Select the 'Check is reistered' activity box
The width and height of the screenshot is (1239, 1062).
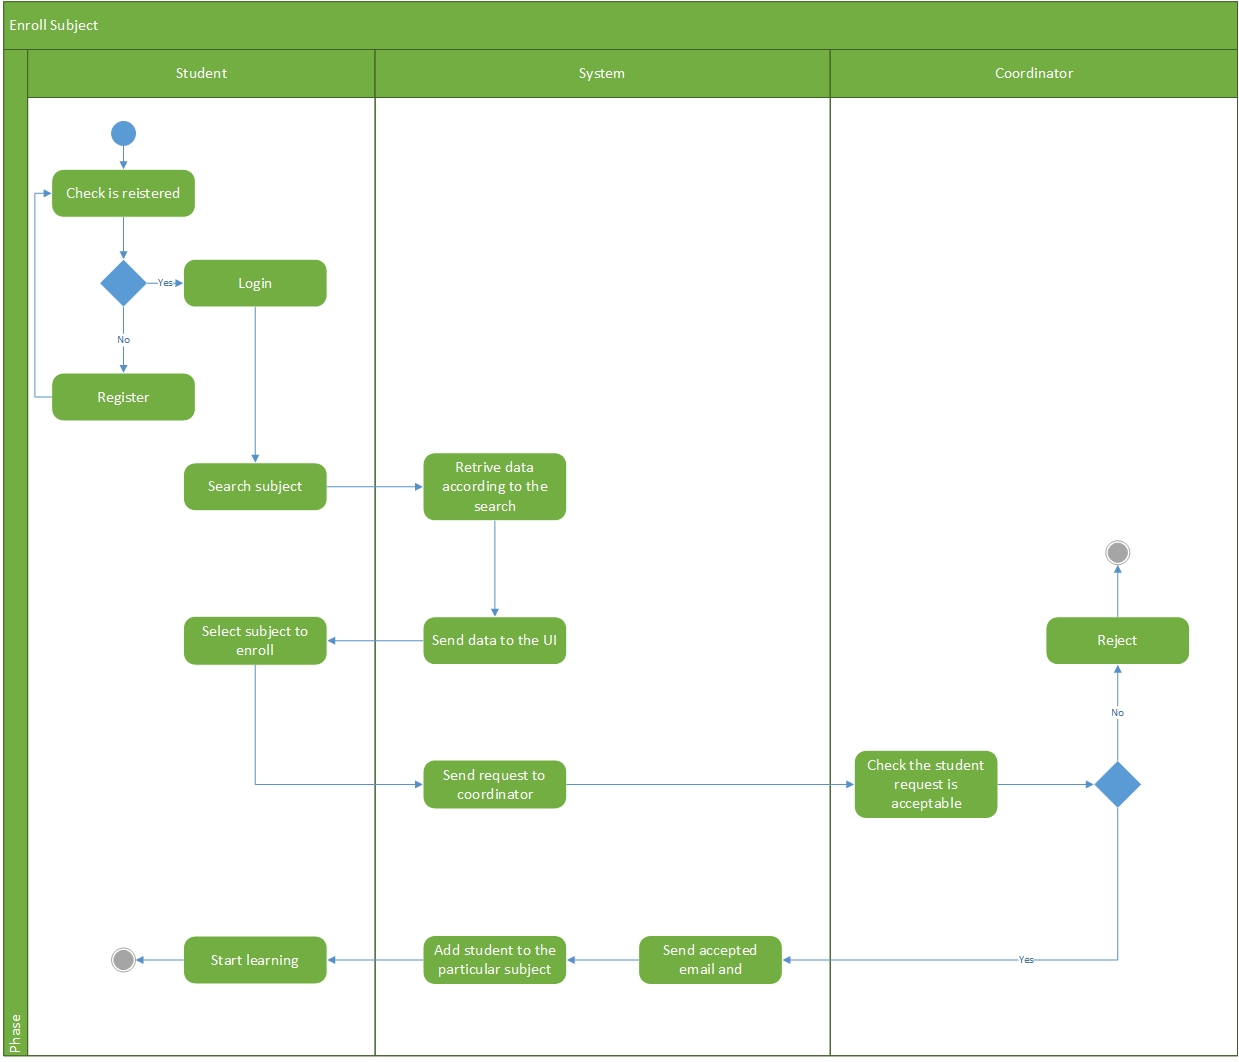coord(123,193)
